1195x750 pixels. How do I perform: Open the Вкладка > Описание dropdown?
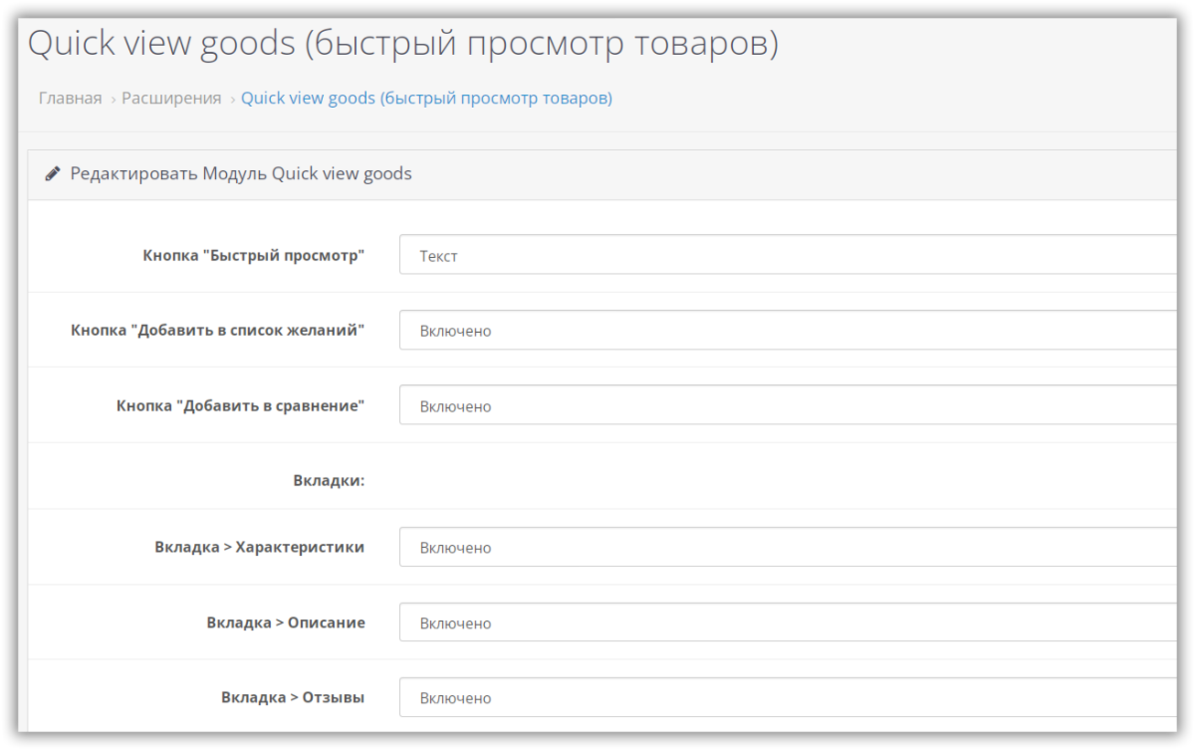(x=787, y=622)
